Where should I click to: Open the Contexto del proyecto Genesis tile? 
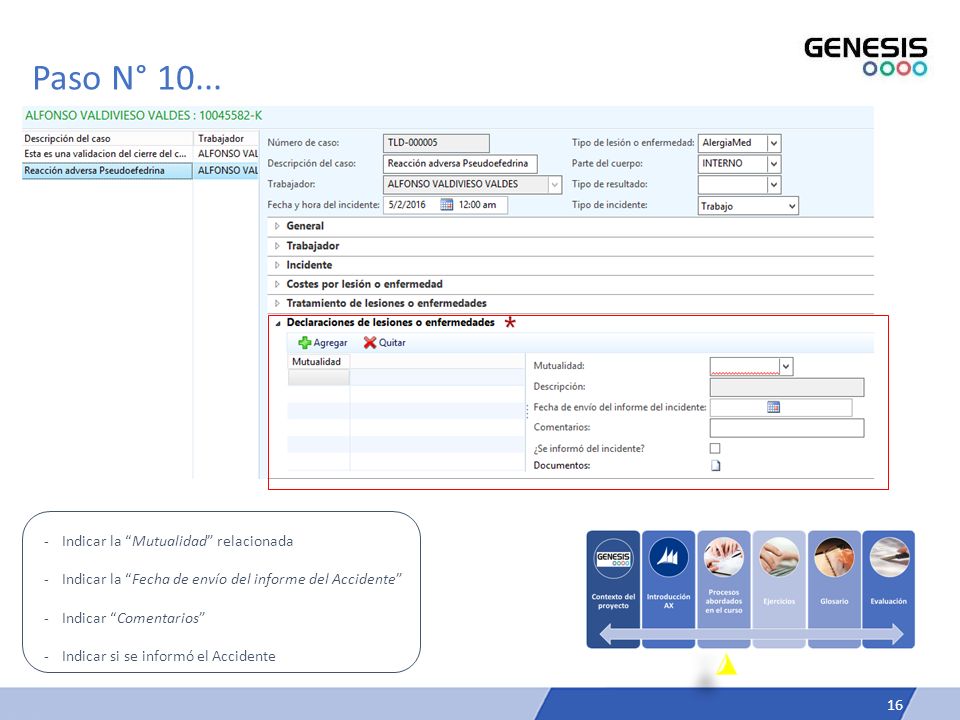[613, 589]
